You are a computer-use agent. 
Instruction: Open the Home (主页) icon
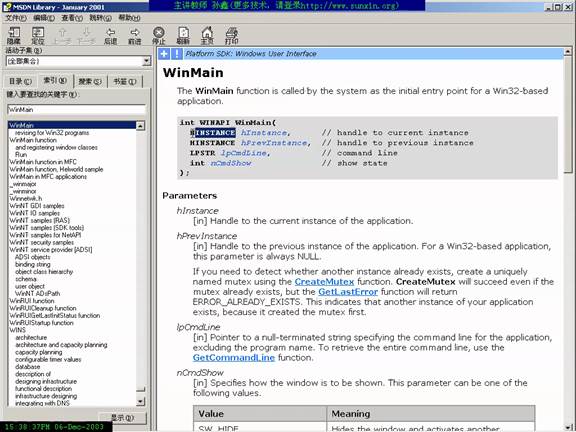point(207,36)
